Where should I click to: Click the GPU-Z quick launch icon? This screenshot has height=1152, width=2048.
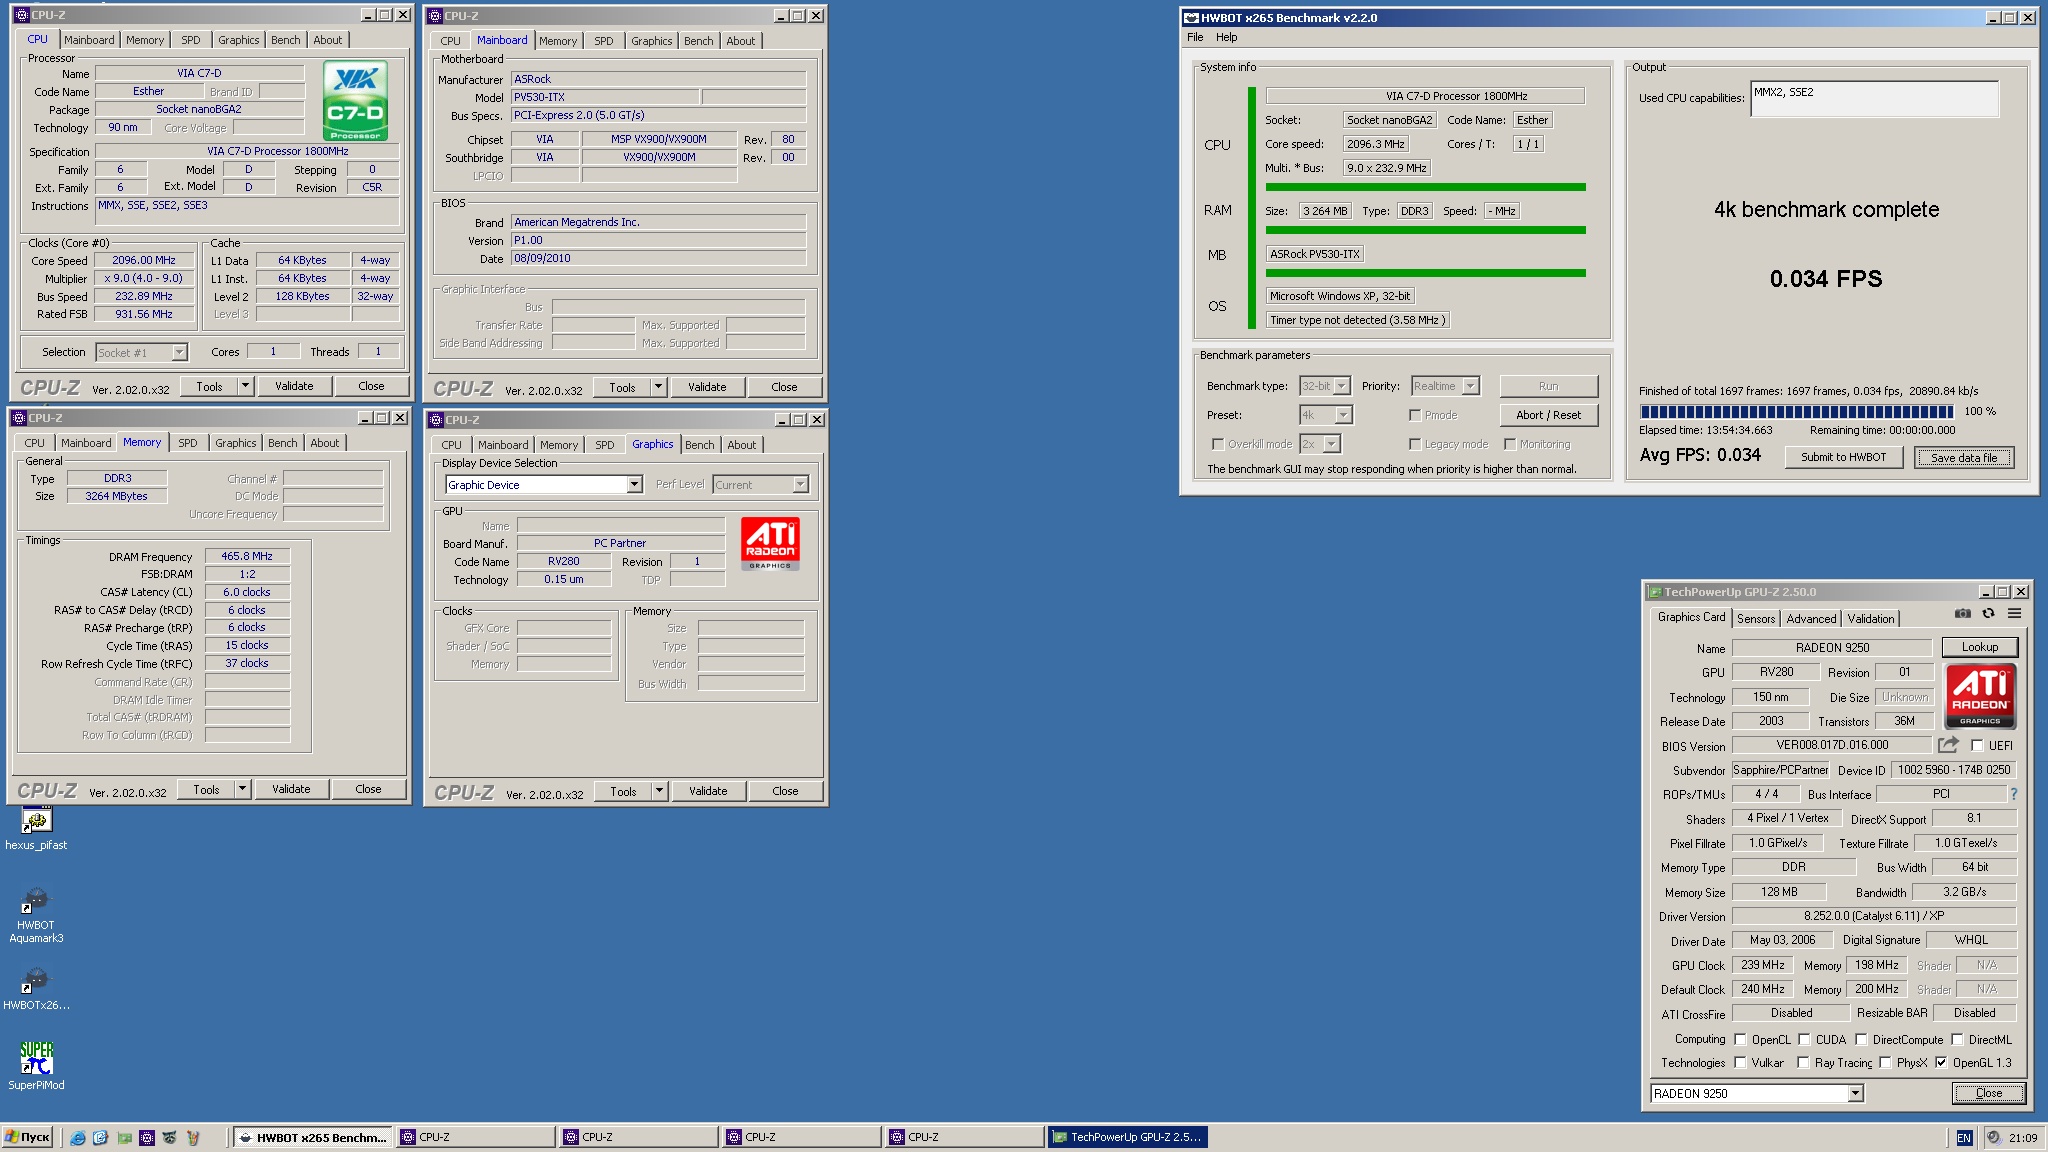click(124, 1137)
